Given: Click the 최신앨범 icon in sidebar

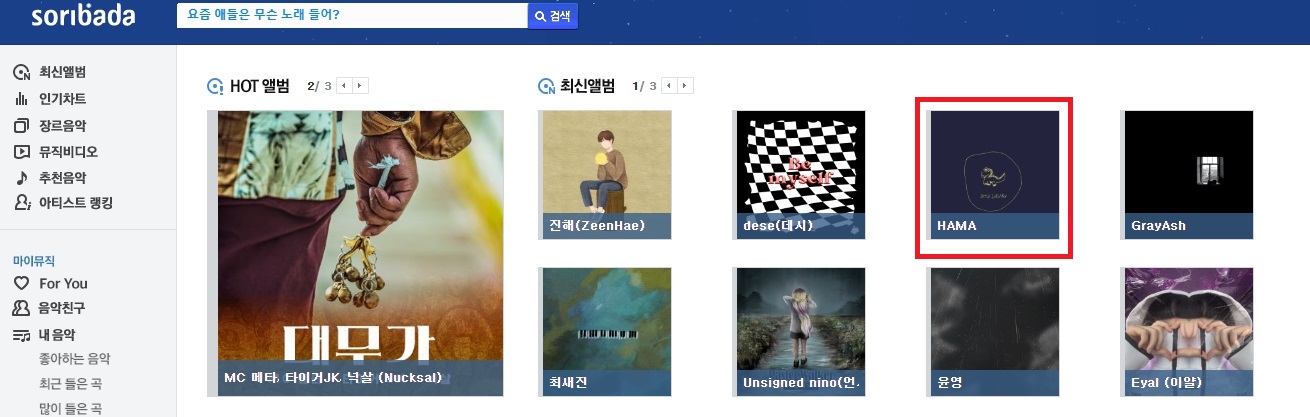Looking at the screenshot, I should (x=21, y=73).
